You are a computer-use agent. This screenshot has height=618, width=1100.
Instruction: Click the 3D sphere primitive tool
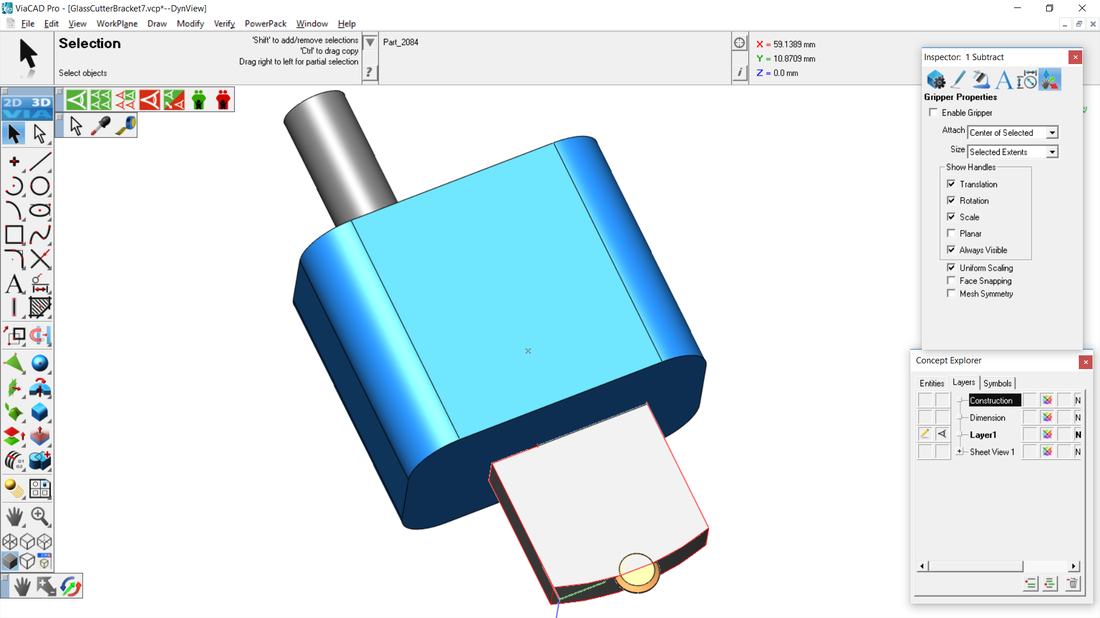point(40,363)
